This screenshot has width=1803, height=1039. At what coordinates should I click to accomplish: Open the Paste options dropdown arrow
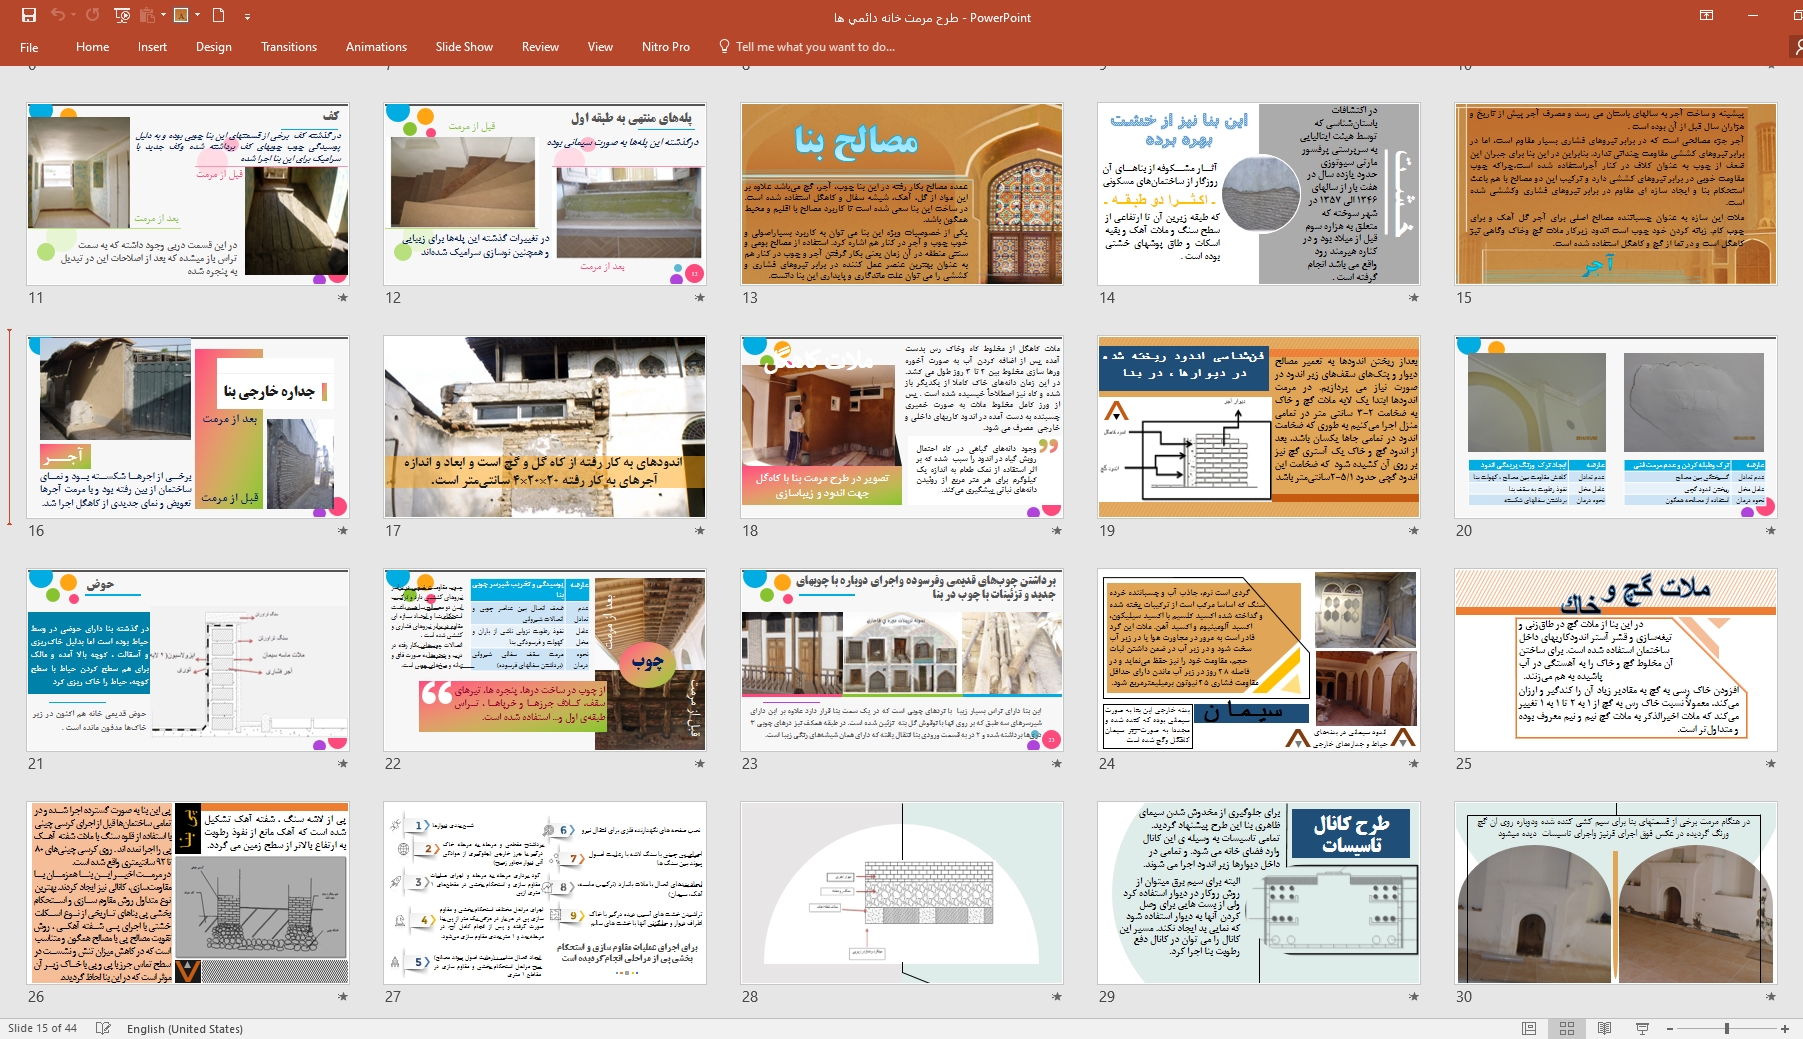click(x=162, y=15)
